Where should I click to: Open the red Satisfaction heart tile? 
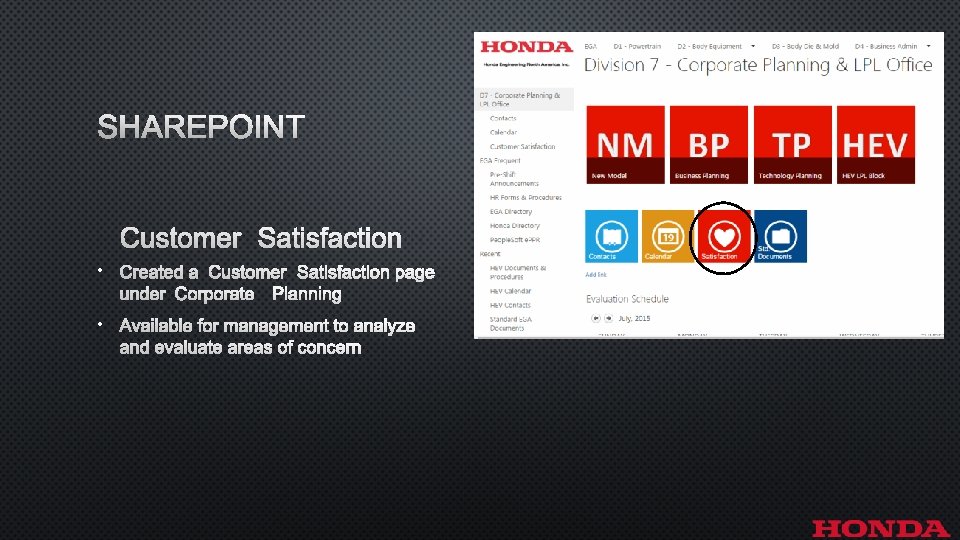[x=724, y=236]
